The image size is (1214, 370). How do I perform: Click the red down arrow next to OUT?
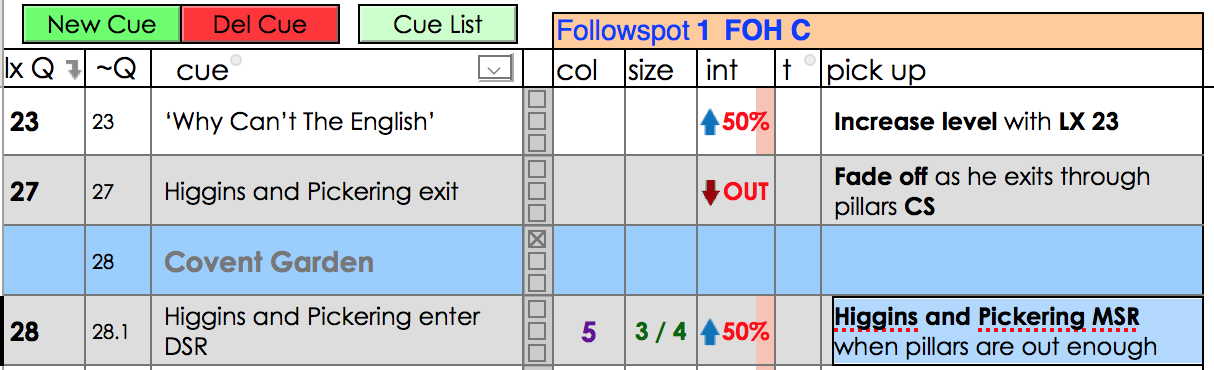coord(711,191)
